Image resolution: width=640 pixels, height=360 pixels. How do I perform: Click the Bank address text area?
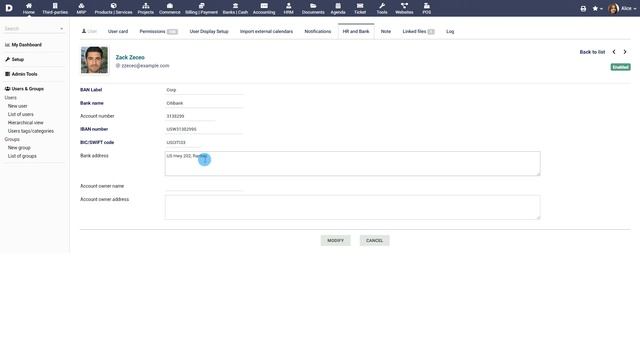pyautogui.click(x=353, y=164)
